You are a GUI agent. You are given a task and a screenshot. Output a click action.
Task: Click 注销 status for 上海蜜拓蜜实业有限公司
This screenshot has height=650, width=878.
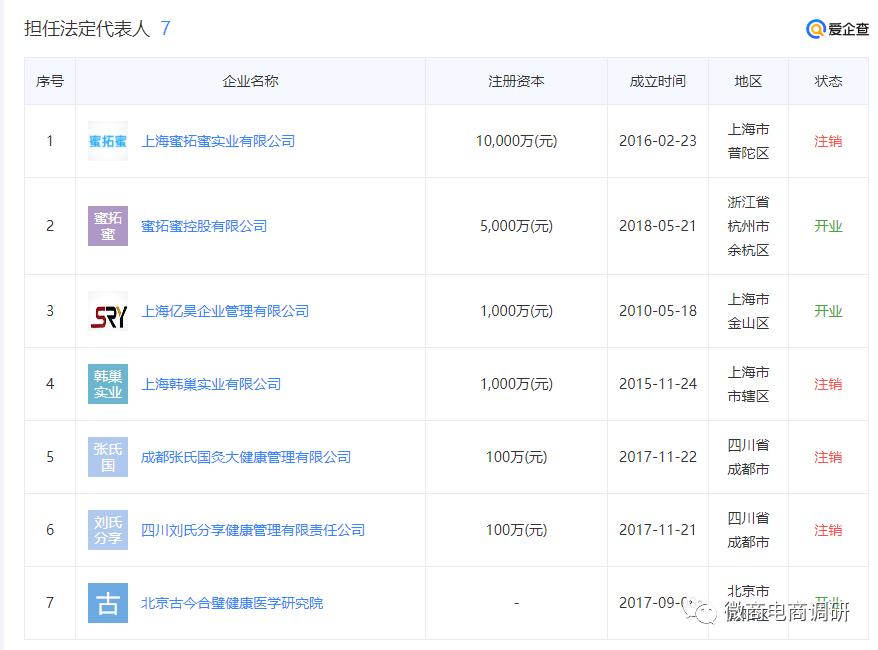[x=828, y=141]
